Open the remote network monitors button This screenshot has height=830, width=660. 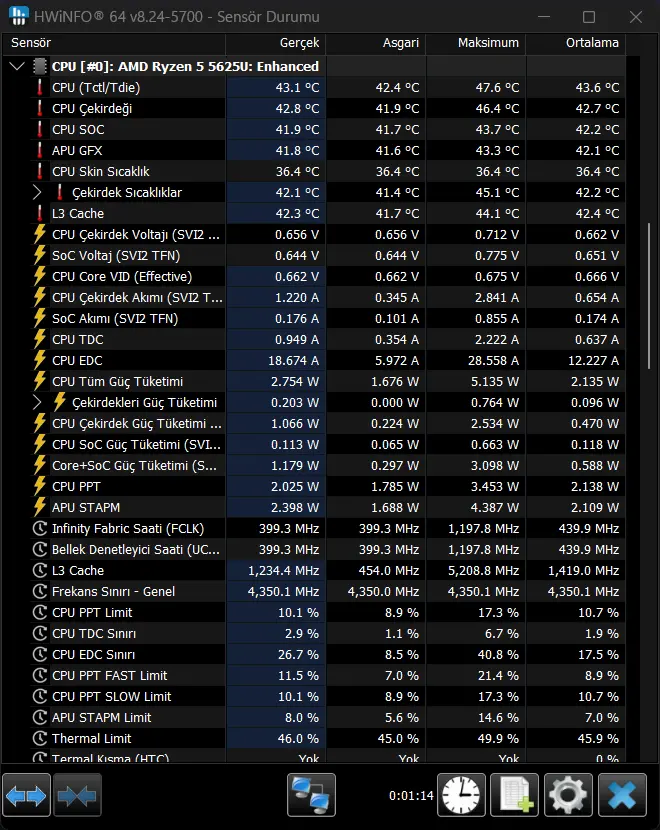(x=311, y=795)
